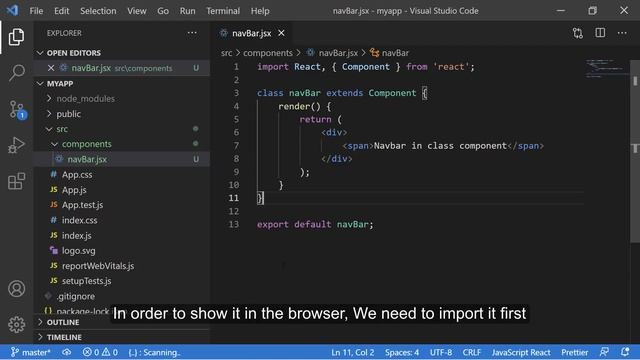Collapse the Open Editors section

40,53
